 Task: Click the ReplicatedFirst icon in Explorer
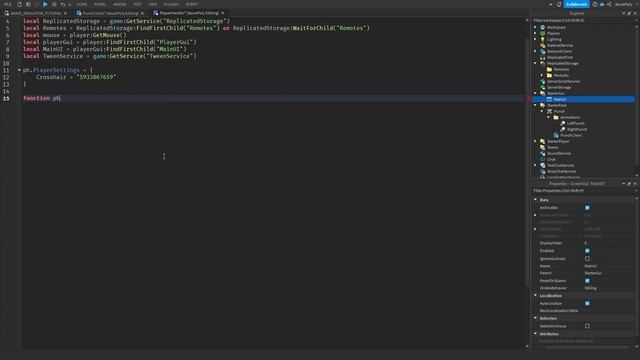click(542, 58)
